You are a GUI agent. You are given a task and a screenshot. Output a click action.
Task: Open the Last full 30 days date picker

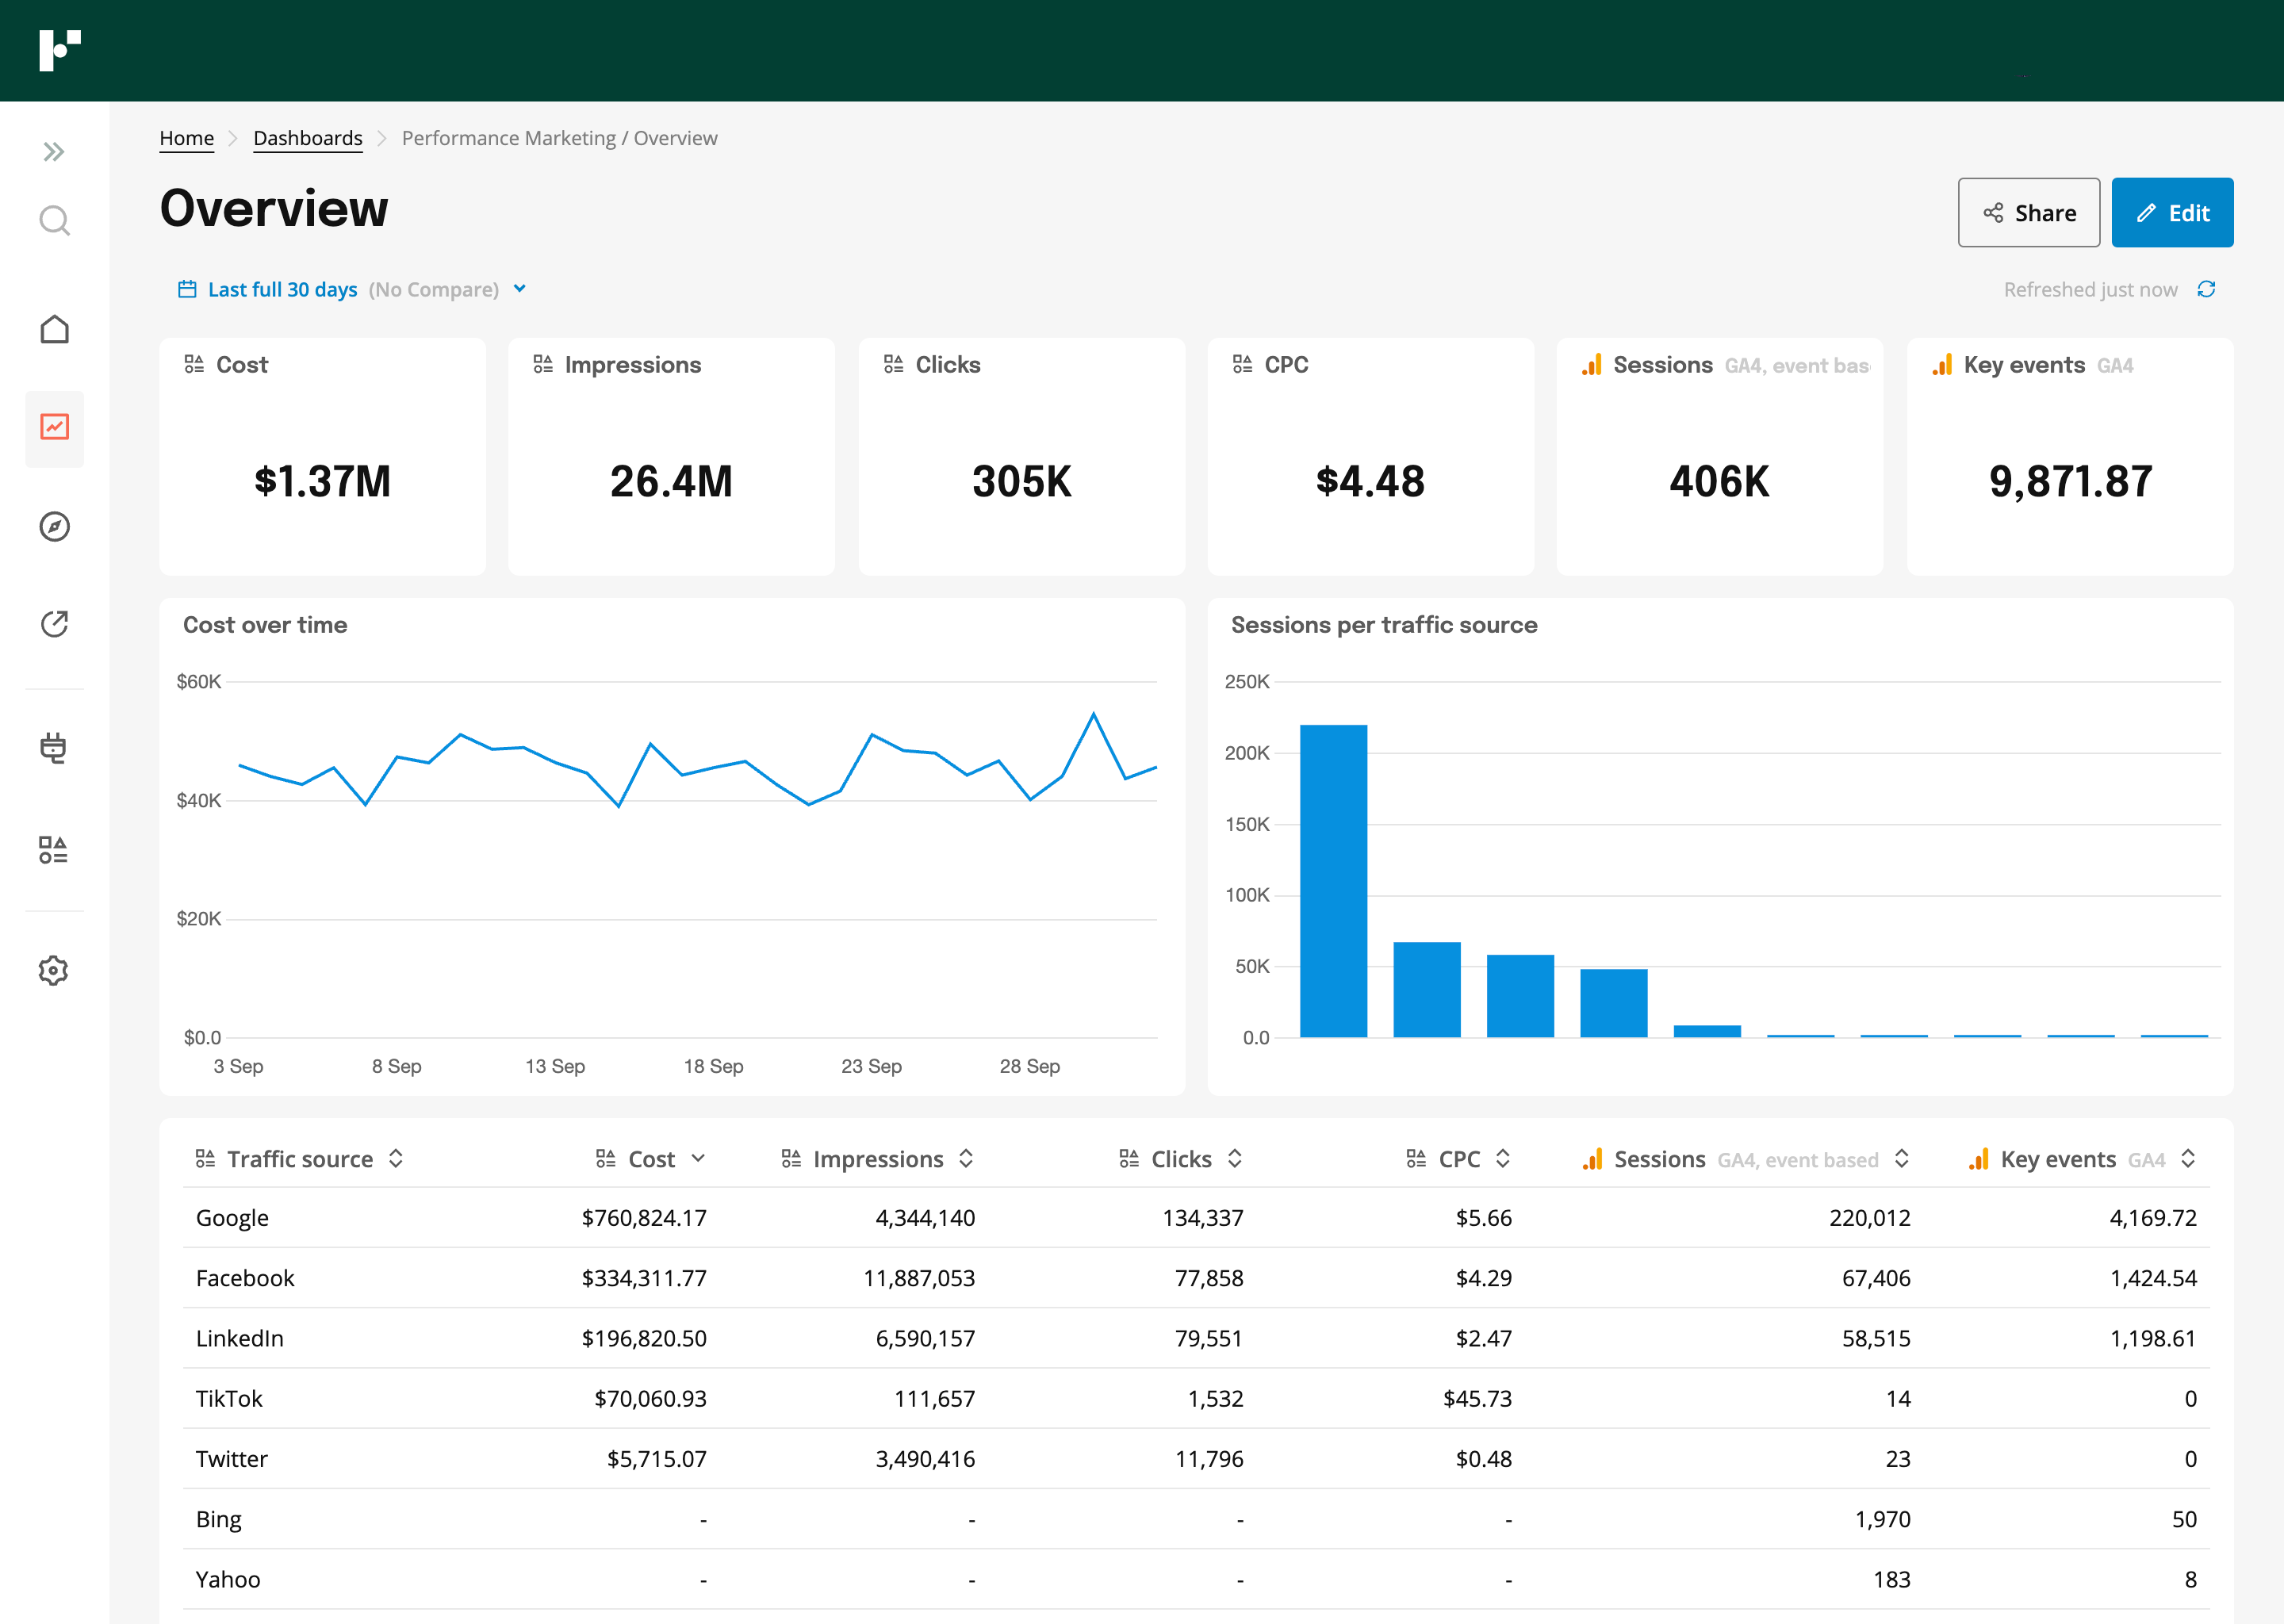pos(282,289)
